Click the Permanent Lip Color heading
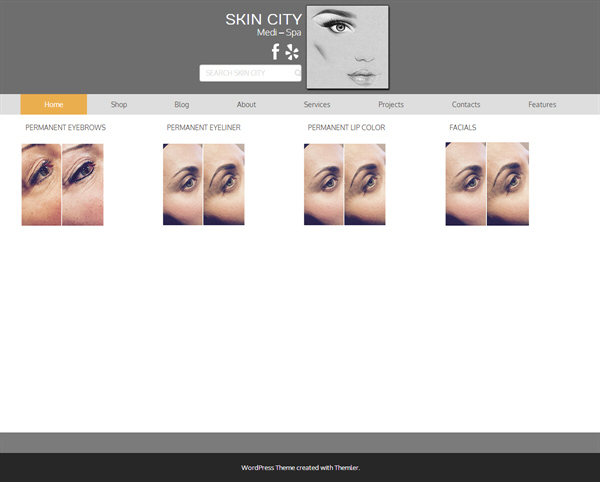600x482 pixels. (346, 127)
